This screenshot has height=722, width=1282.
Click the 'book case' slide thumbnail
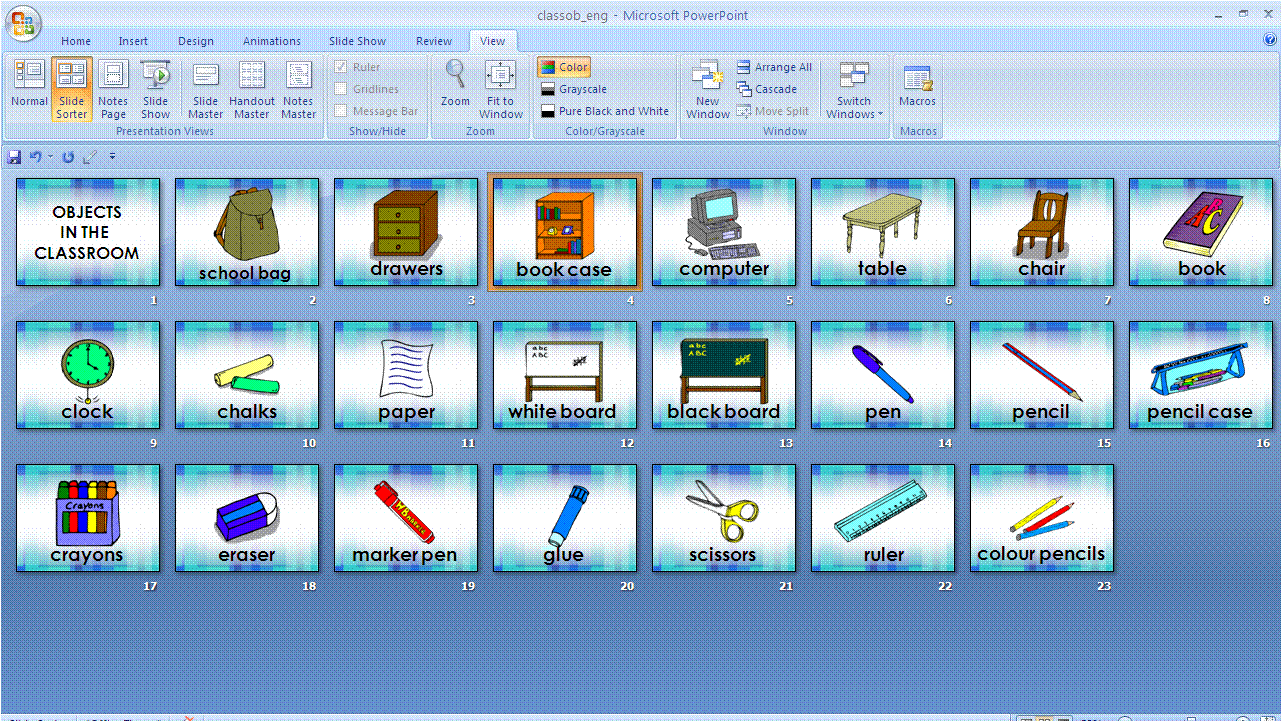pos(565,232)
